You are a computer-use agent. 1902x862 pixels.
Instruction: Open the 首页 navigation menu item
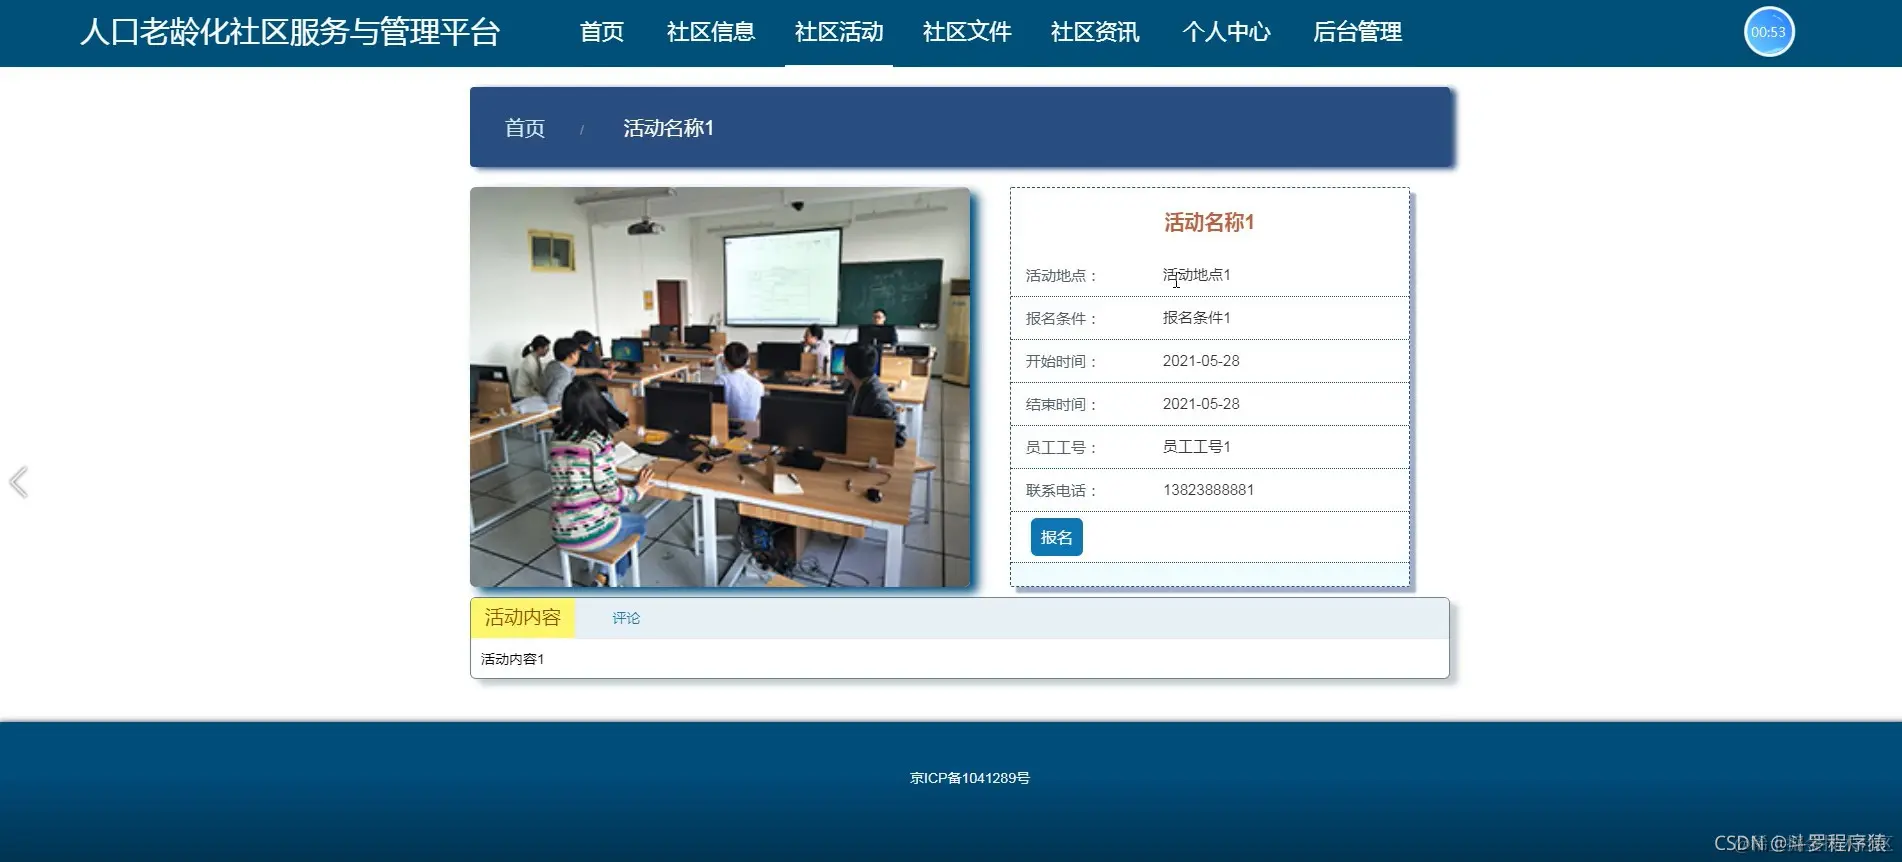[601, 32]
